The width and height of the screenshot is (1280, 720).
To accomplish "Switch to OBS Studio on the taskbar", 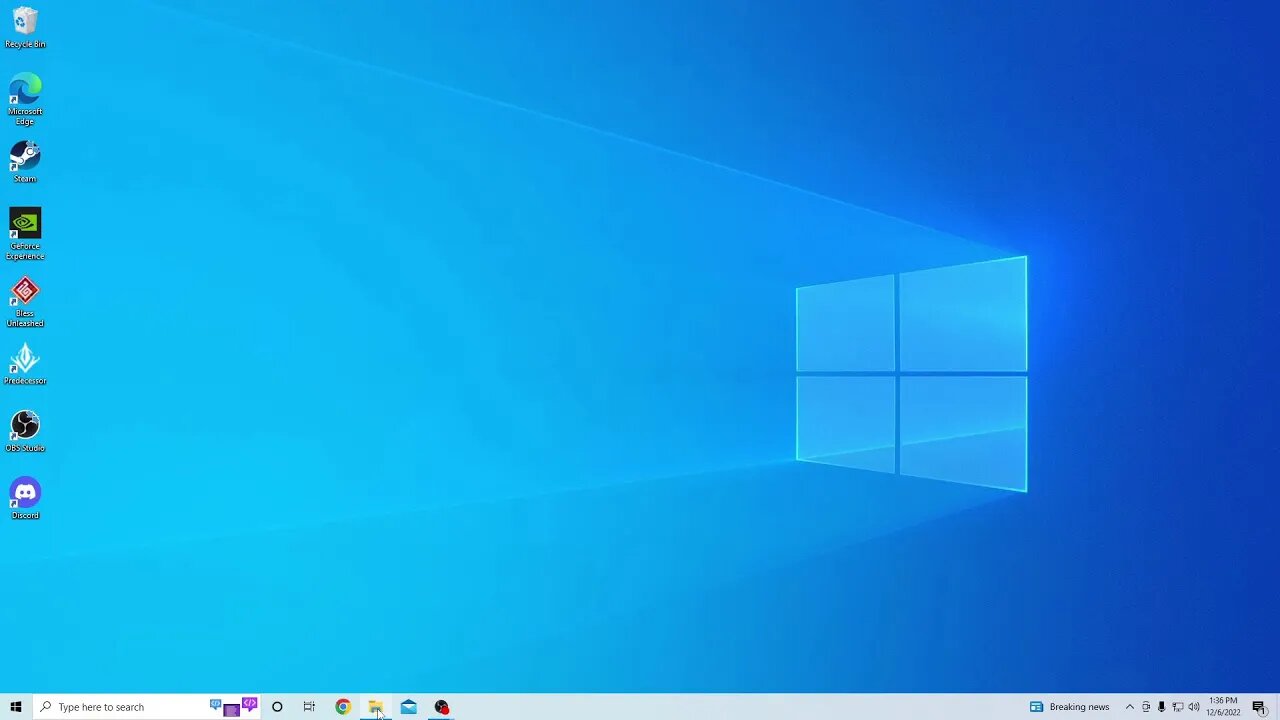I will 442,707.
